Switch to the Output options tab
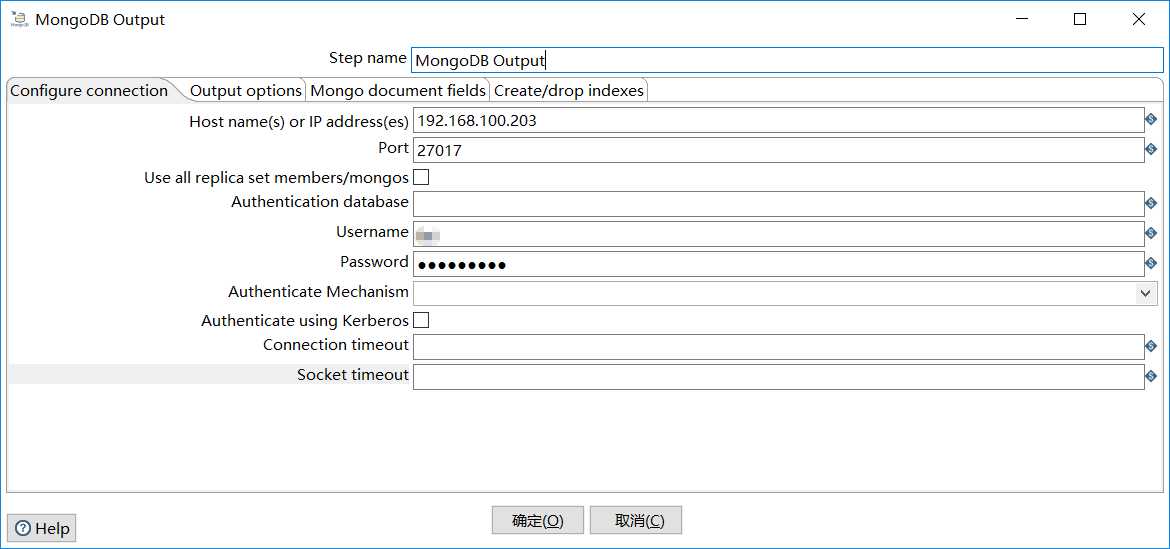The width and height of the screenshot is (1170, 549). (245, 91)
